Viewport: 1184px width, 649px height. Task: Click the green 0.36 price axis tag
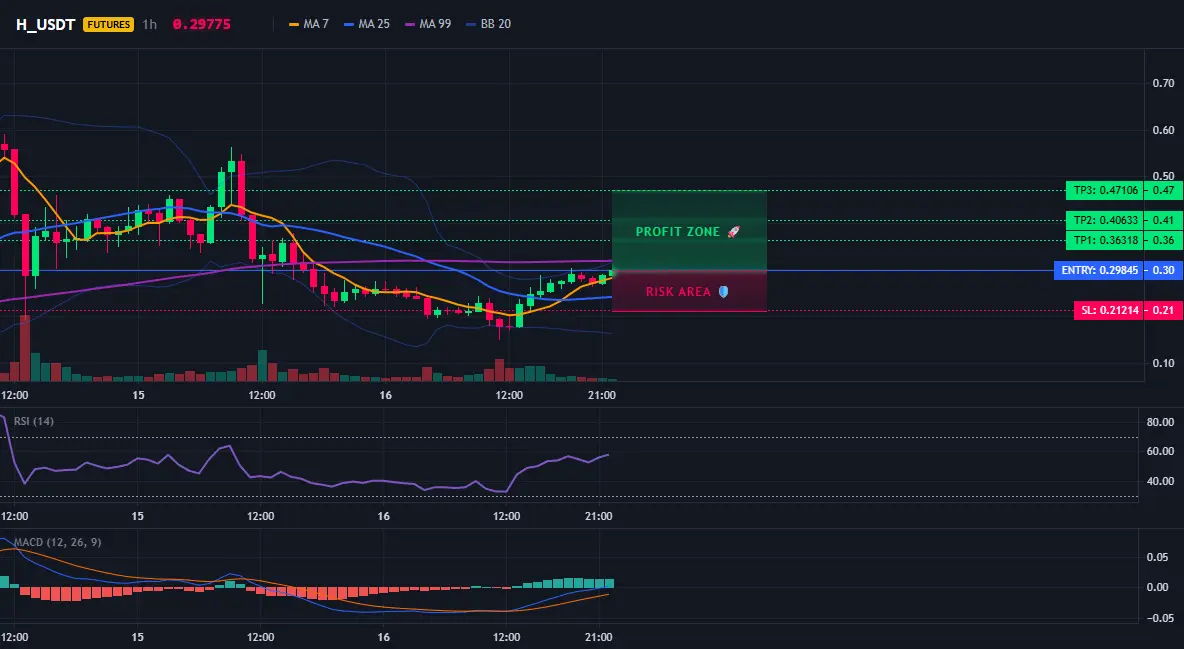[x=1163, y=241]
